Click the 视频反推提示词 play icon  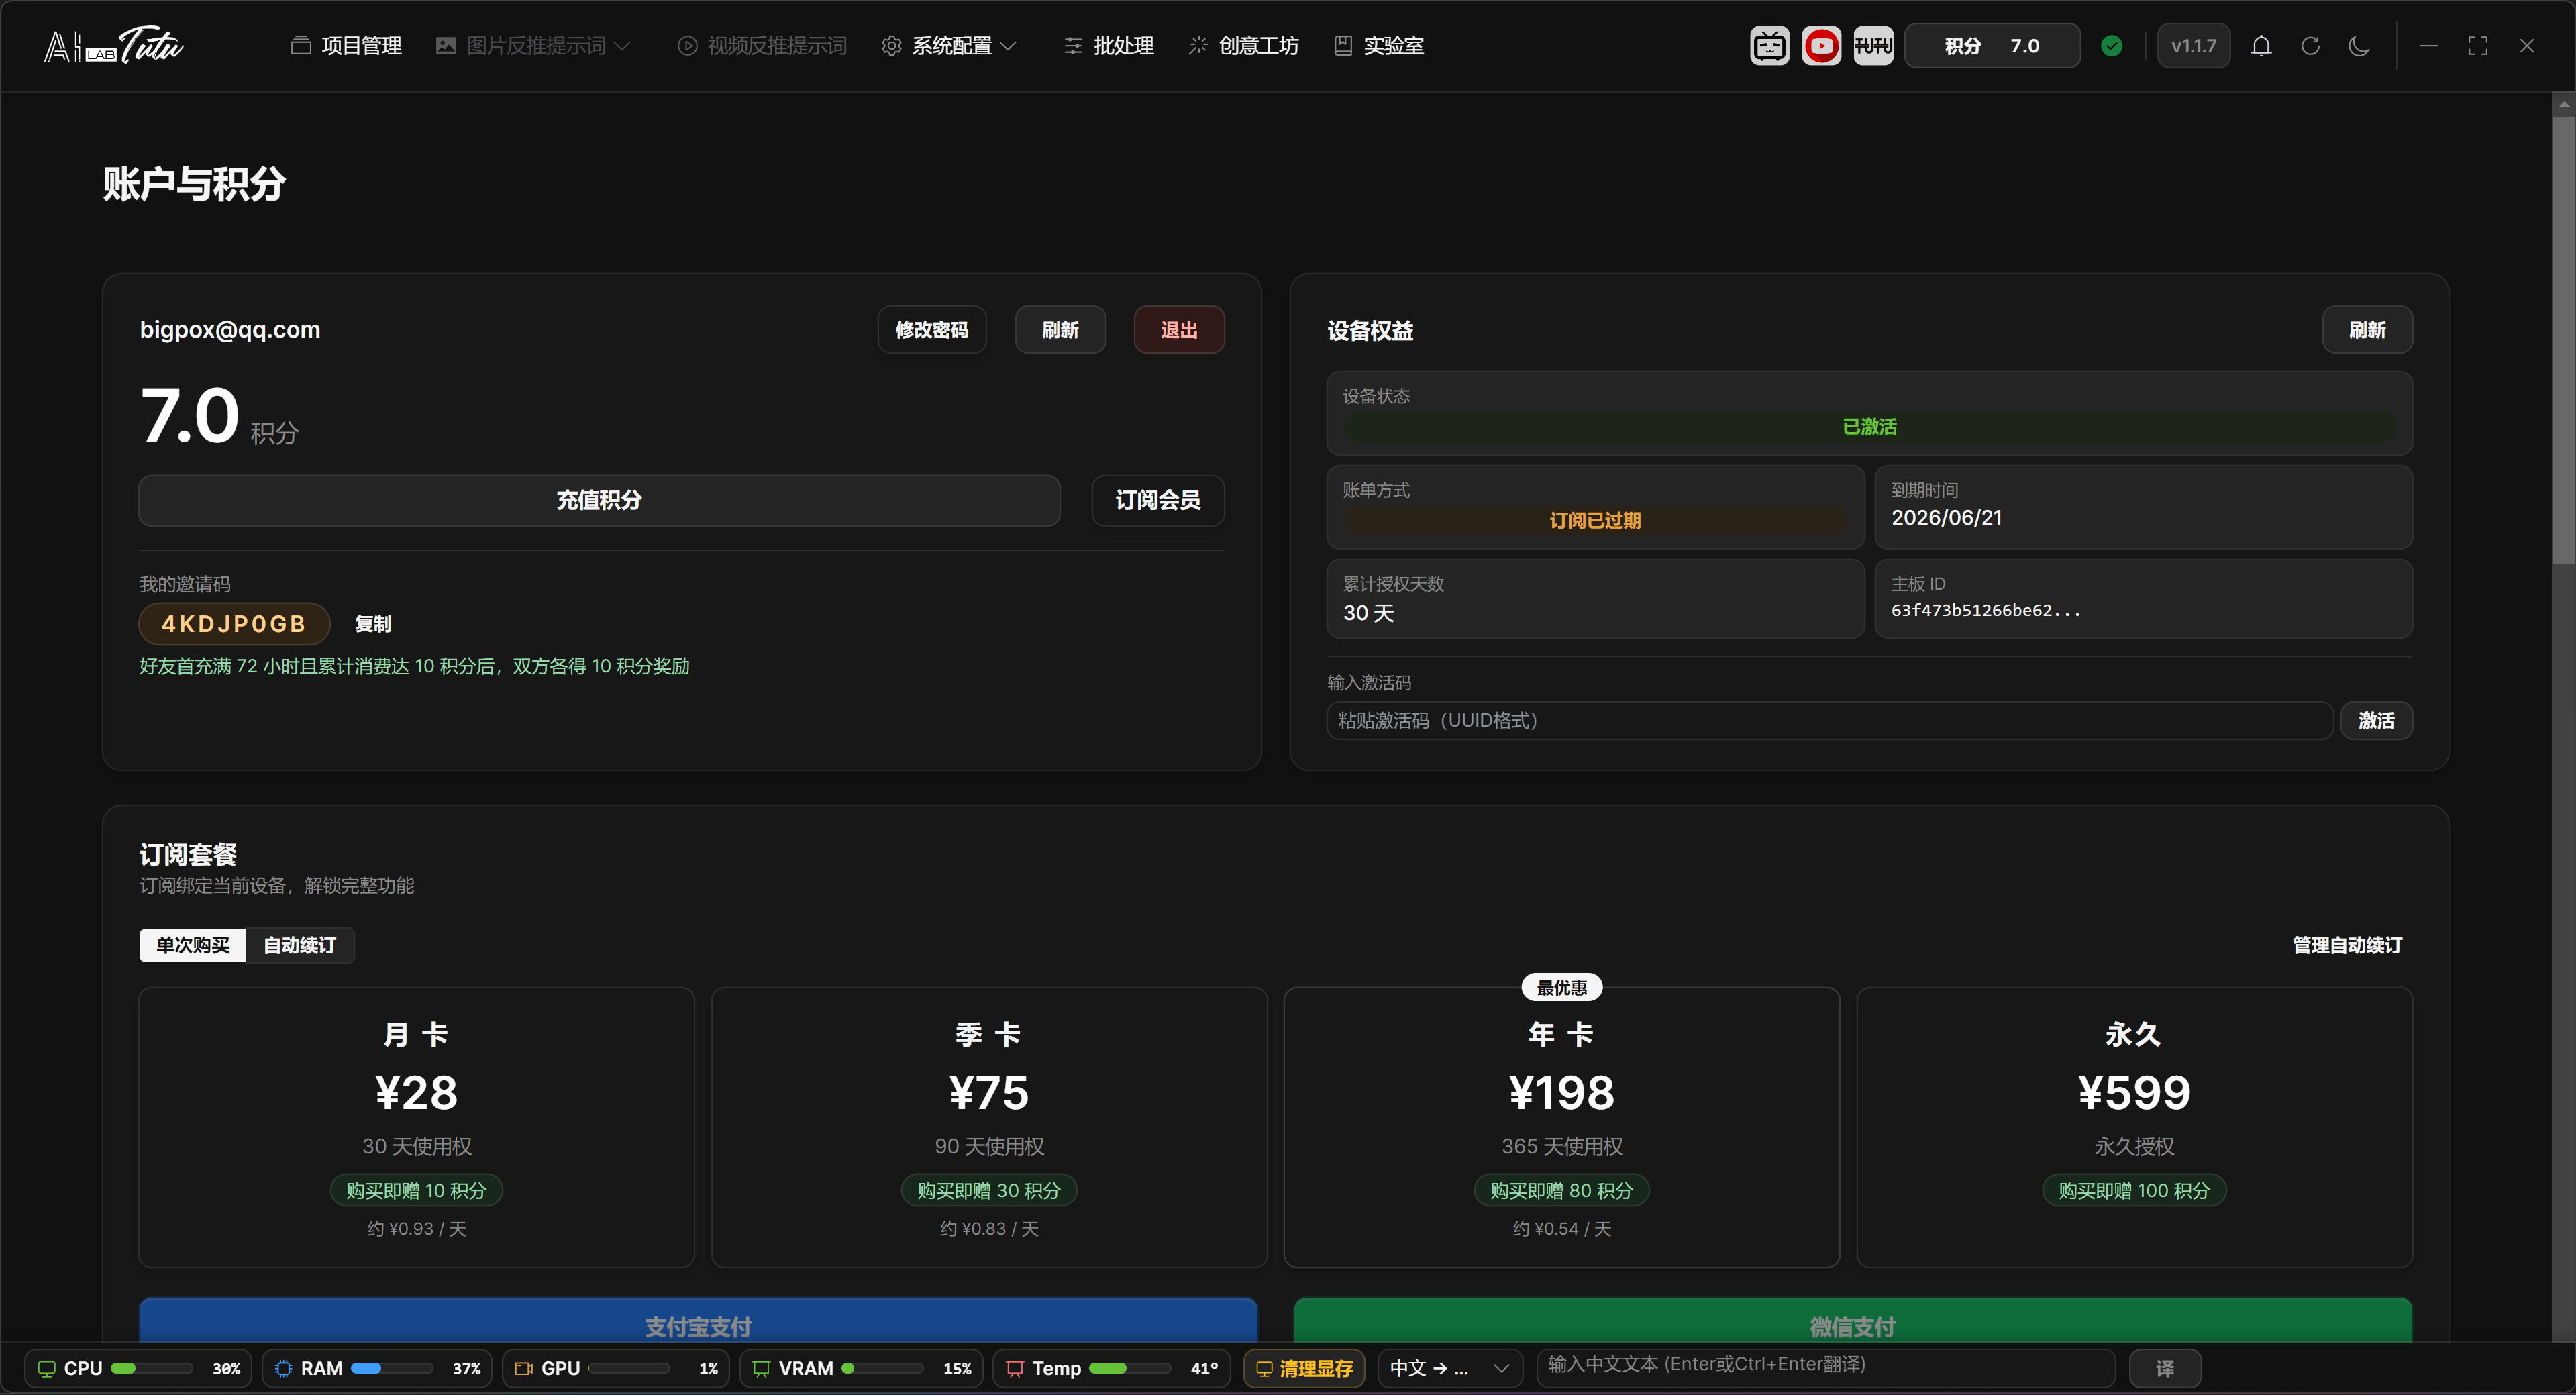687,46
